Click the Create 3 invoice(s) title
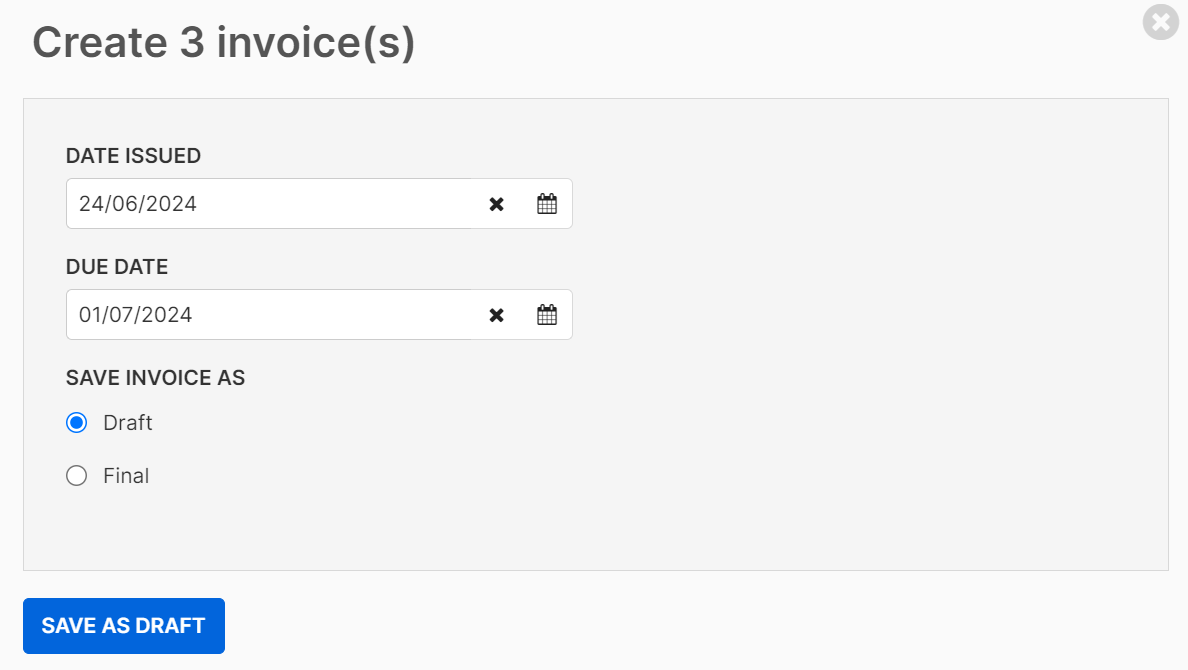This screenshot has width=1188, height=670. click(x=224, y=42)
